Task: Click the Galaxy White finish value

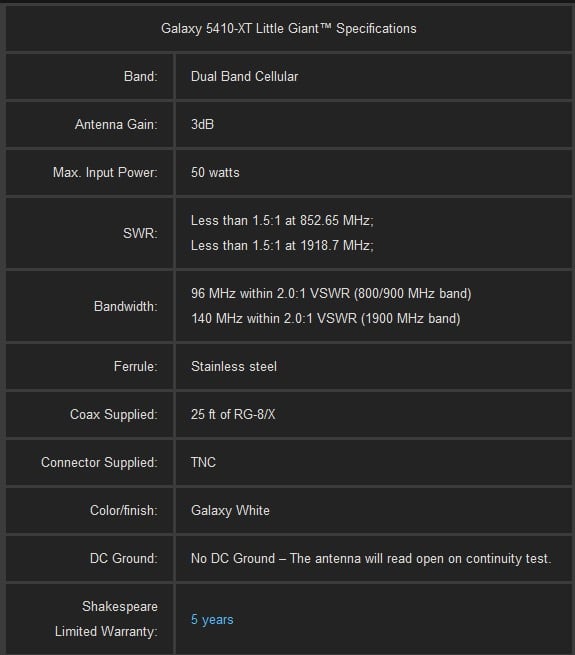Action: (230, 510)
